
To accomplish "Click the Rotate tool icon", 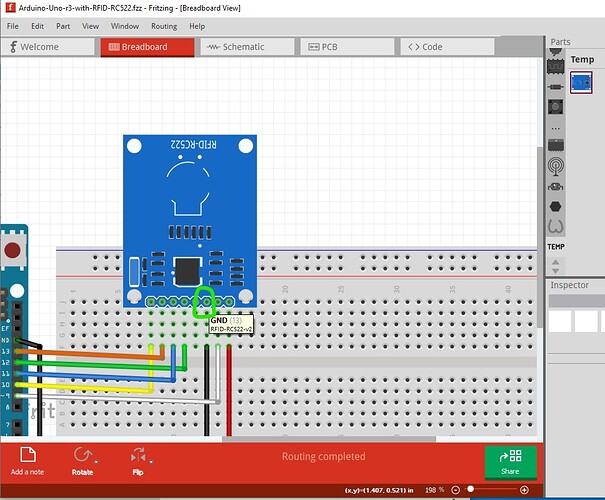I will [x=83, y=455].
